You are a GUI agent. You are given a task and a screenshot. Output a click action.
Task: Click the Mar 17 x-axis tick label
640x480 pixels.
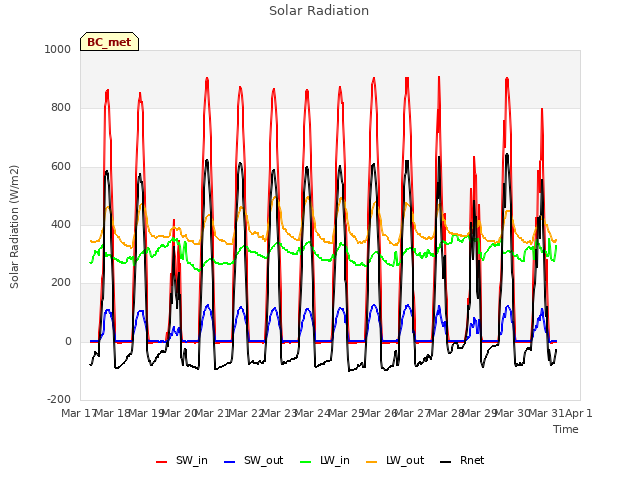click(78, 413)
